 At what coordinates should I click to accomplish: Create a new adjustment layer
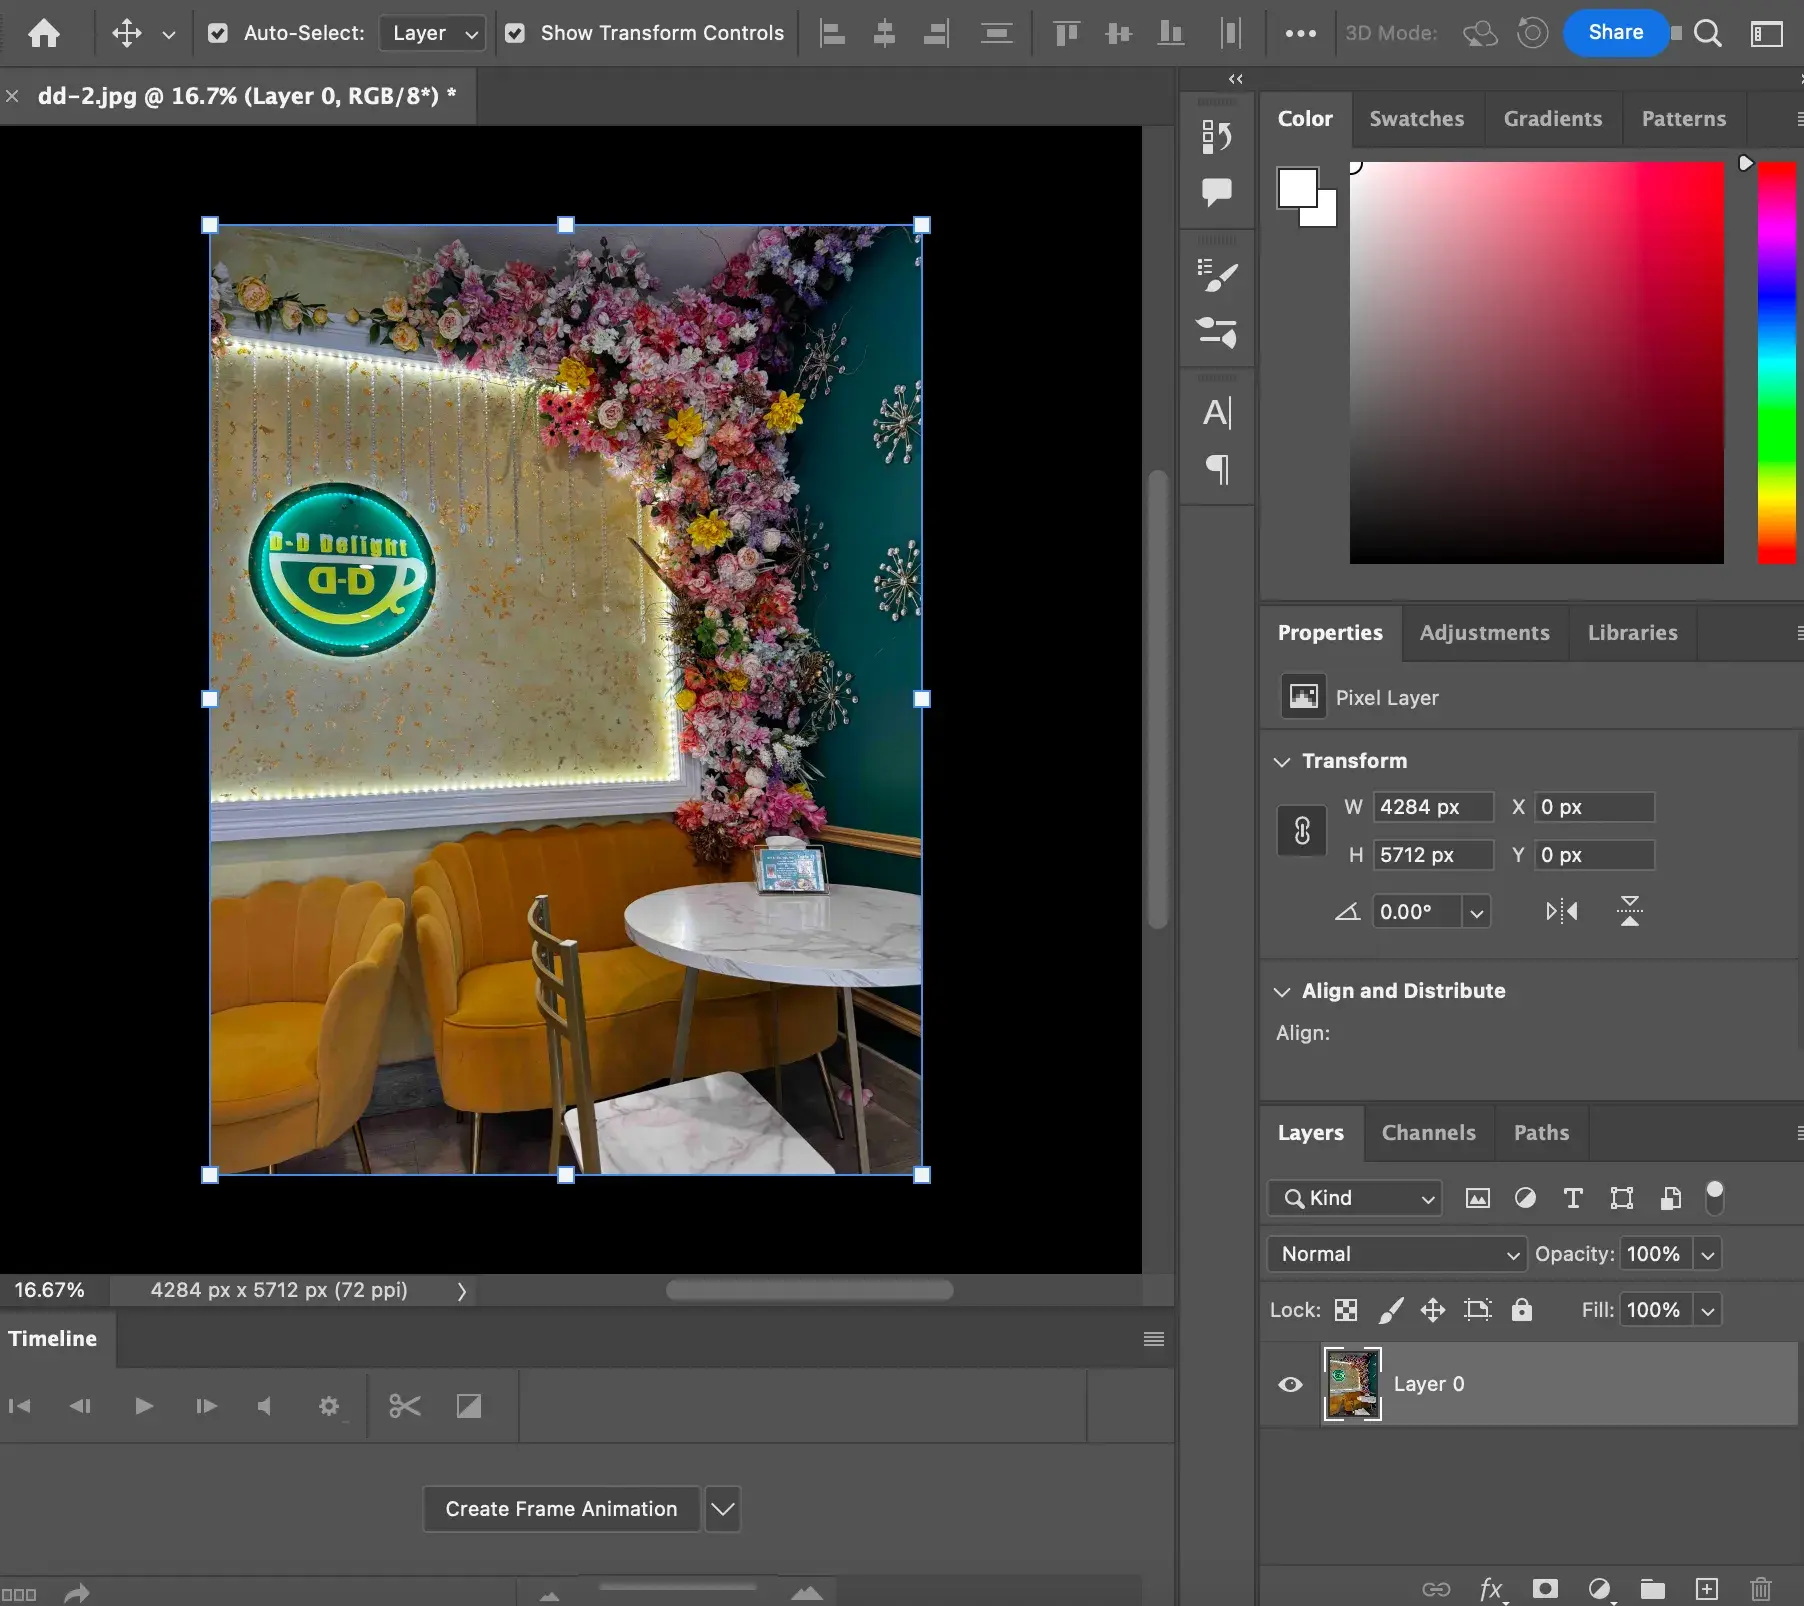tap(1599, 1589)
